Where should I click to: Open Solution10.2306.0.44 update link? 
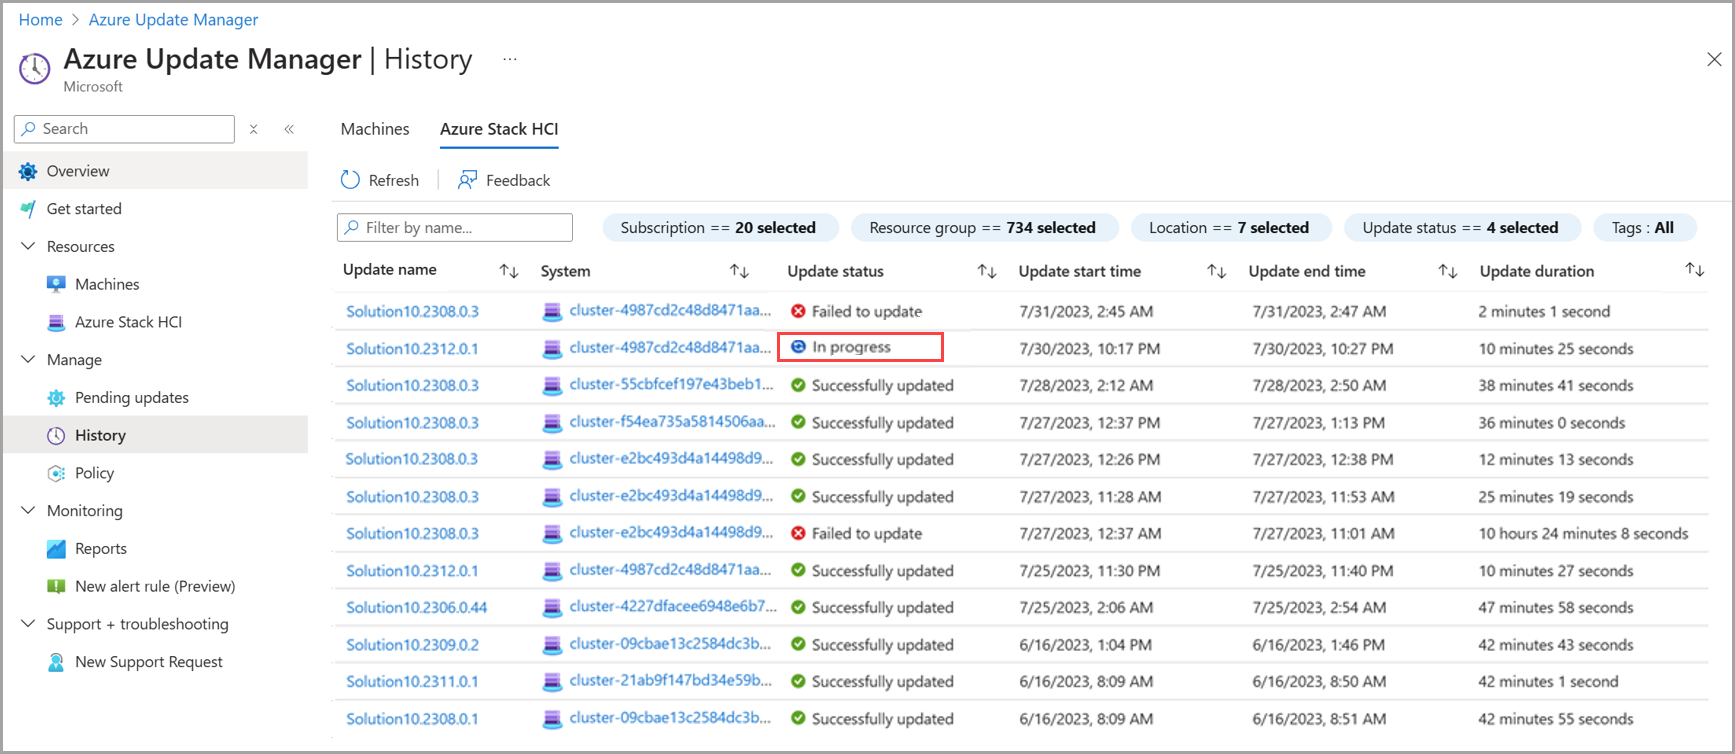click(416, 608)
